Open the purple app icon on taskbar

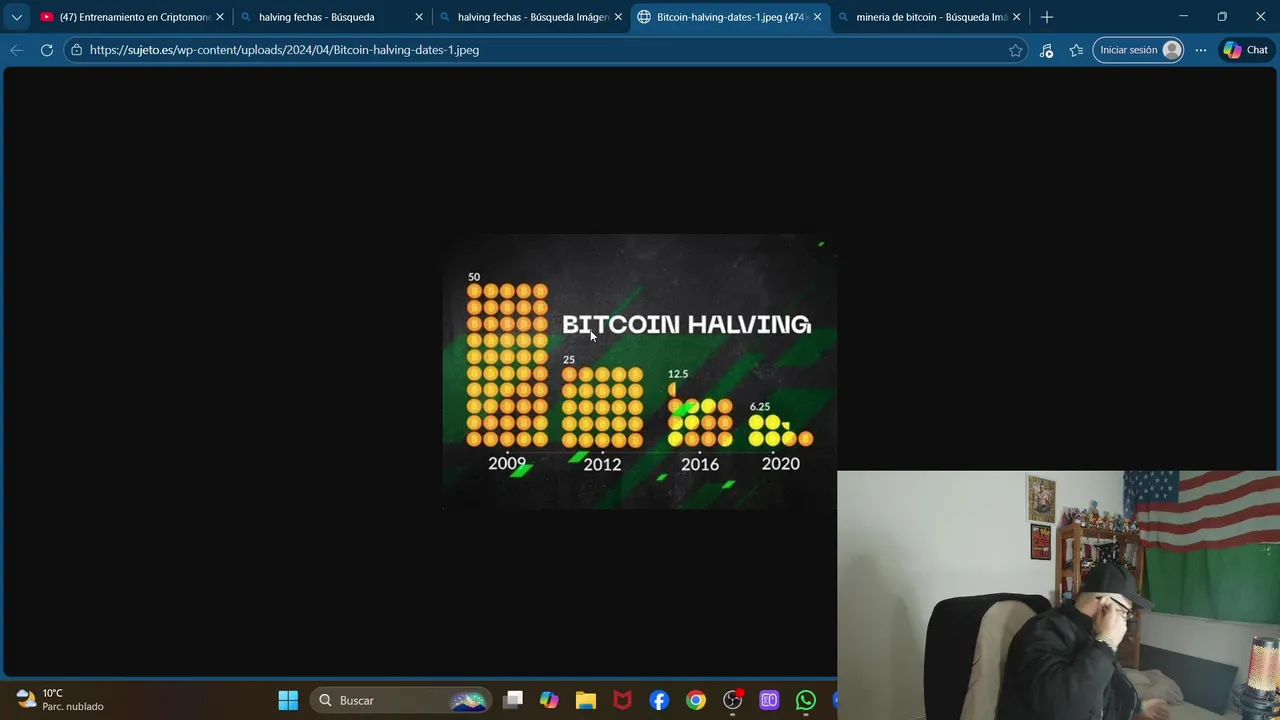(769, 700)
